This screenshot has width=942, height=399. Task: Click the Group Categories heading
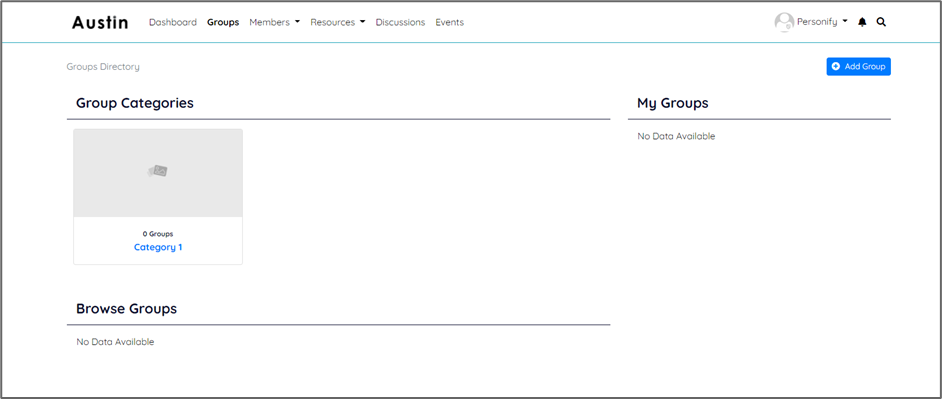tap(135, 103)
